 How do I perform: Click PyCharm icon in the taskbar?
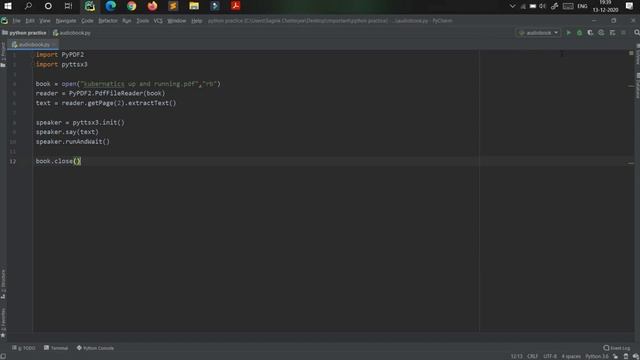point(89,6)
